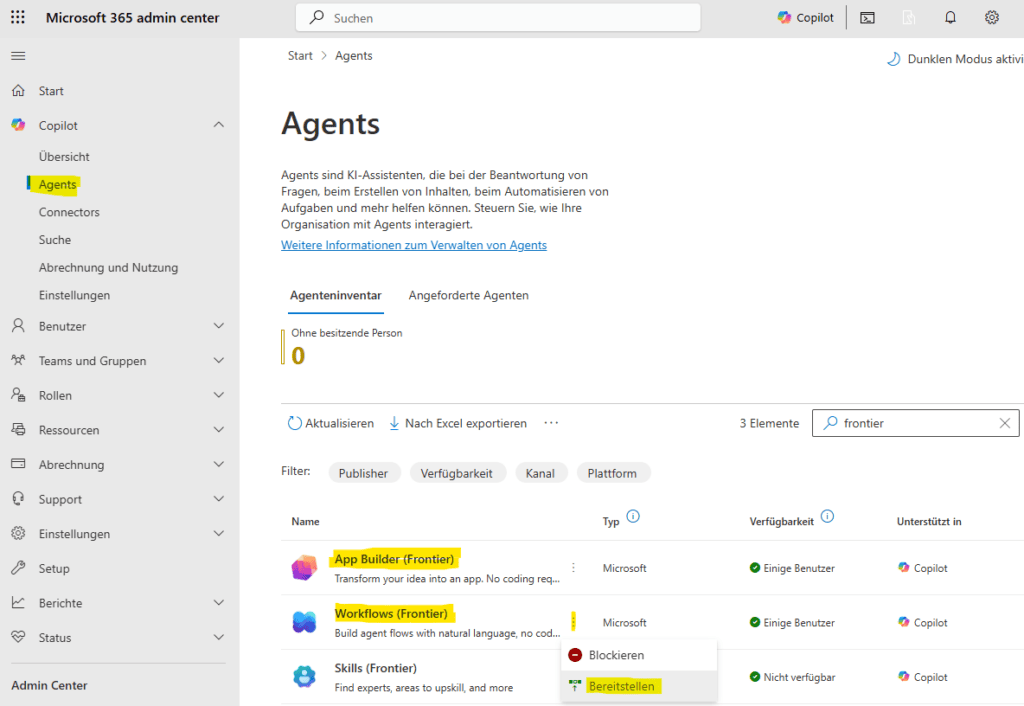Viewport: 1024px width, 706px height.
Task: Select Bereitstellen from the context menu
Action: (x=621, y=686)
